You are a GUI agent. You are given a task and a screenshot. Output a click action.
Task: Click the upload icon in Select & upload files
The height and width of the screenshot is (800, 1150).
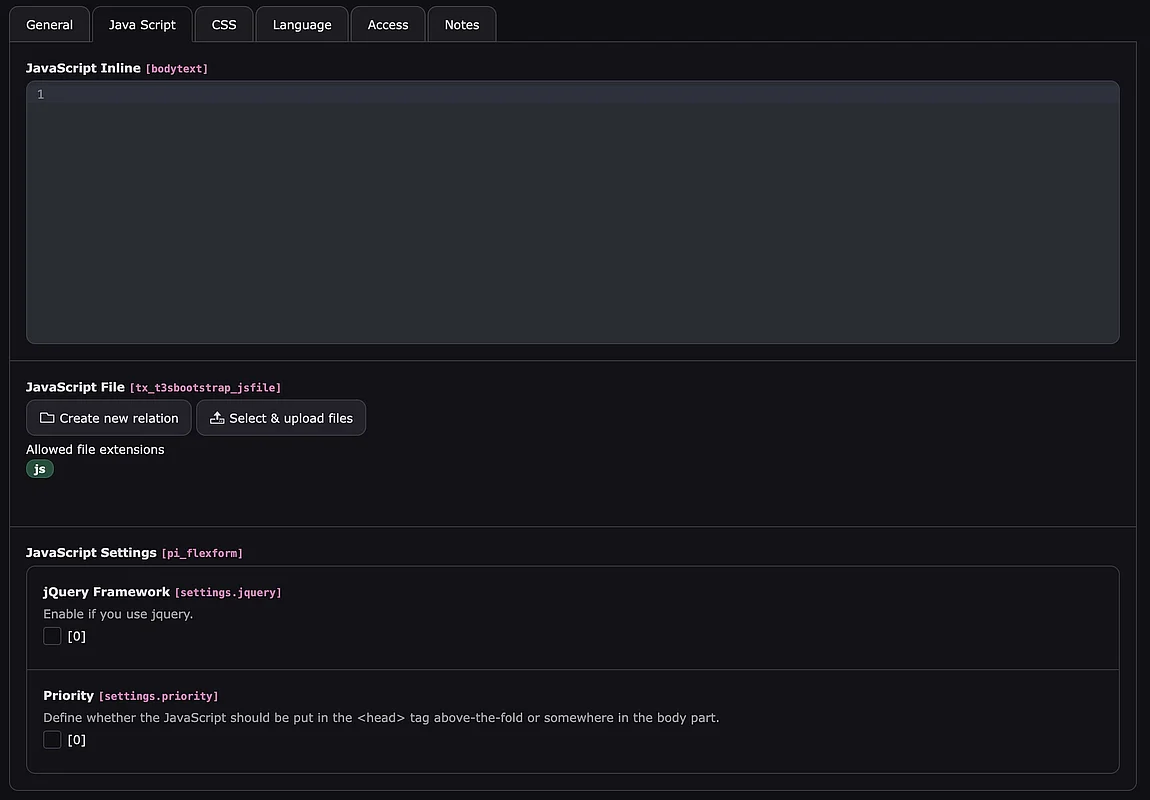pyautogui.click(x=216, y=418)
